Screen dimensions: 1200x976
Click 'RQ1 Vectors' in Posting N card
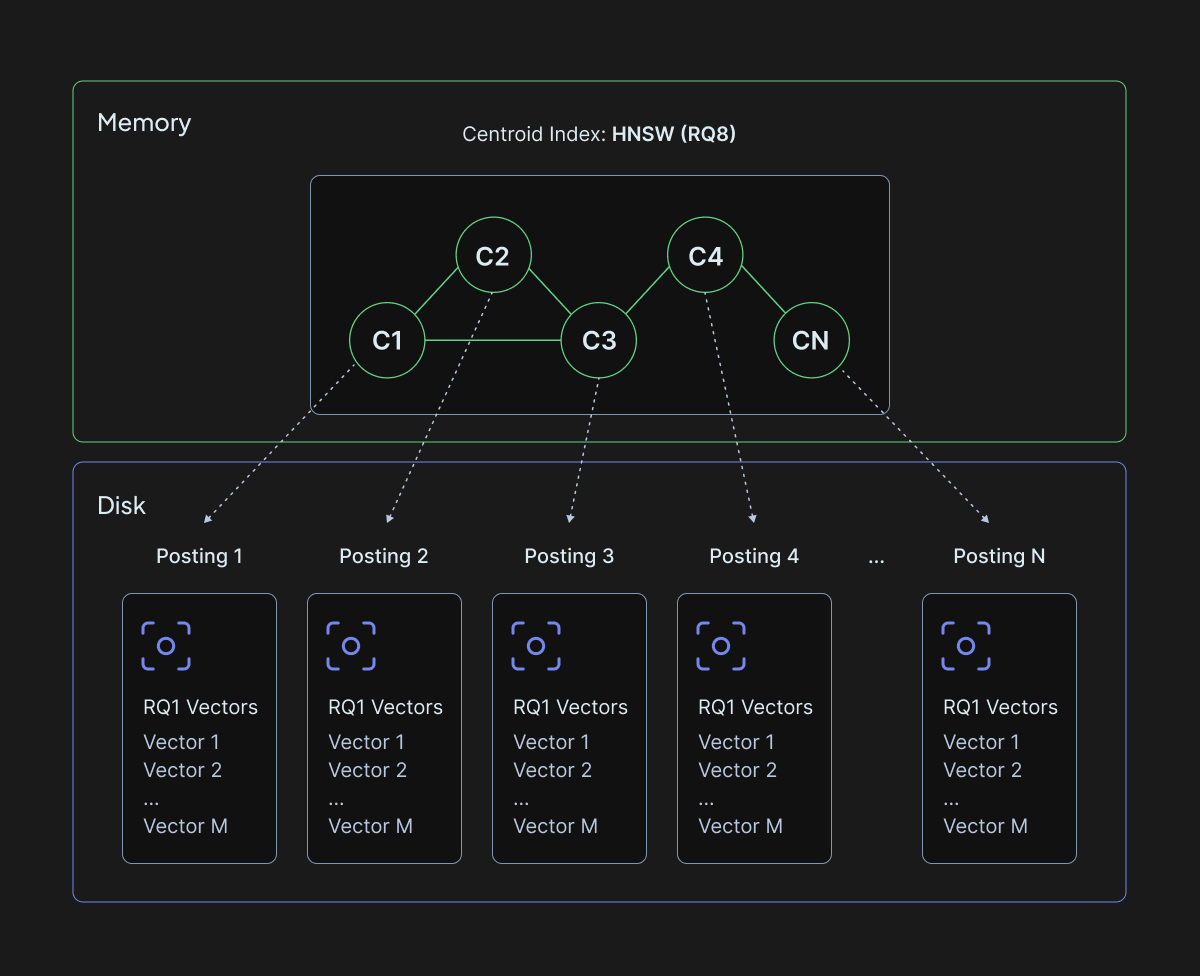(1000, 707)
